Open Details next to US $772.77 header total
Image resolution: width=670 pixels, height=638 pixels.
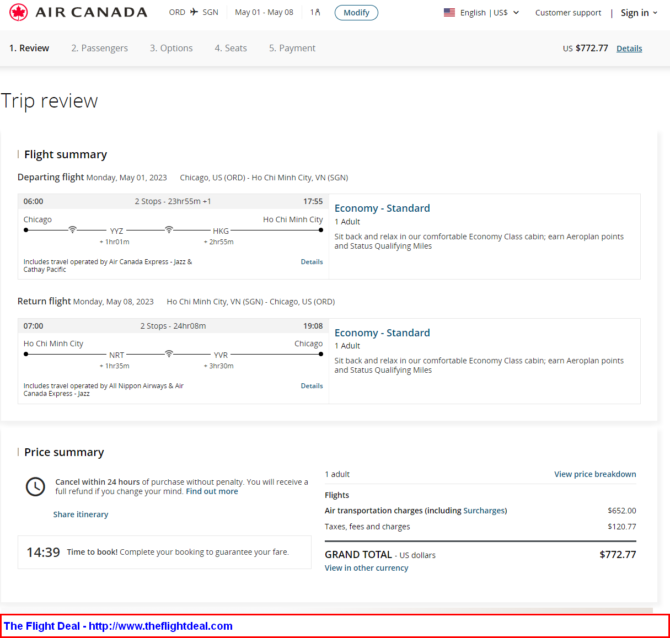click(x=629, y=48)
